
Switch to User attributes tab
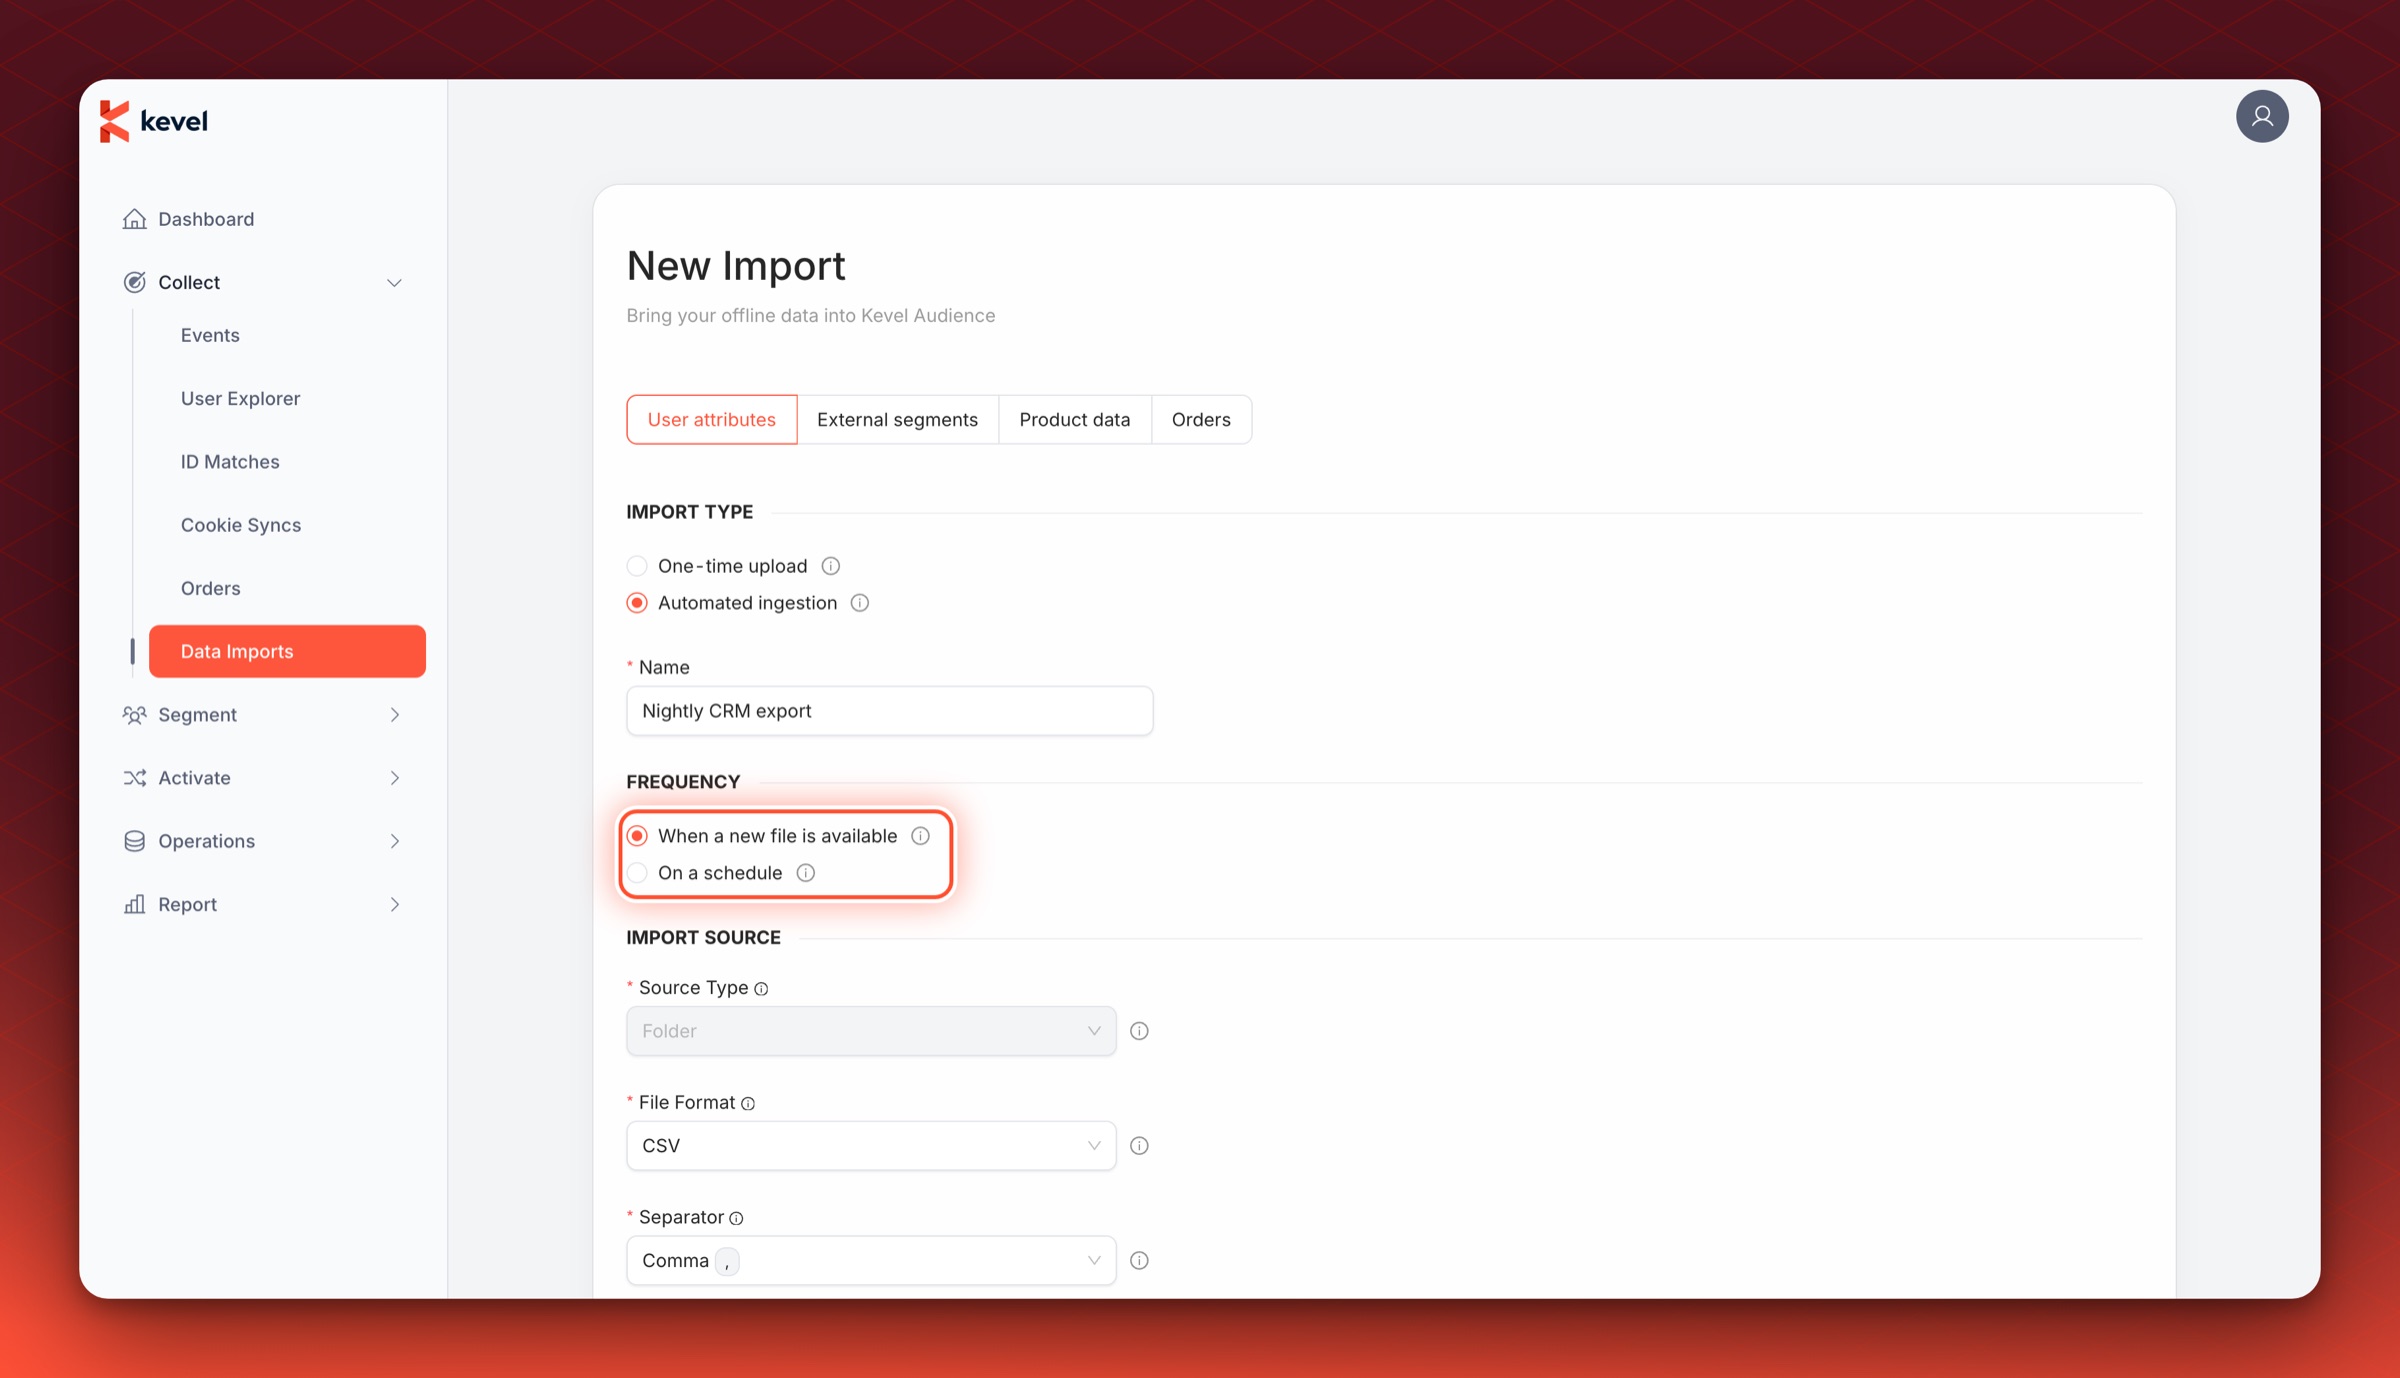[712, 420]
